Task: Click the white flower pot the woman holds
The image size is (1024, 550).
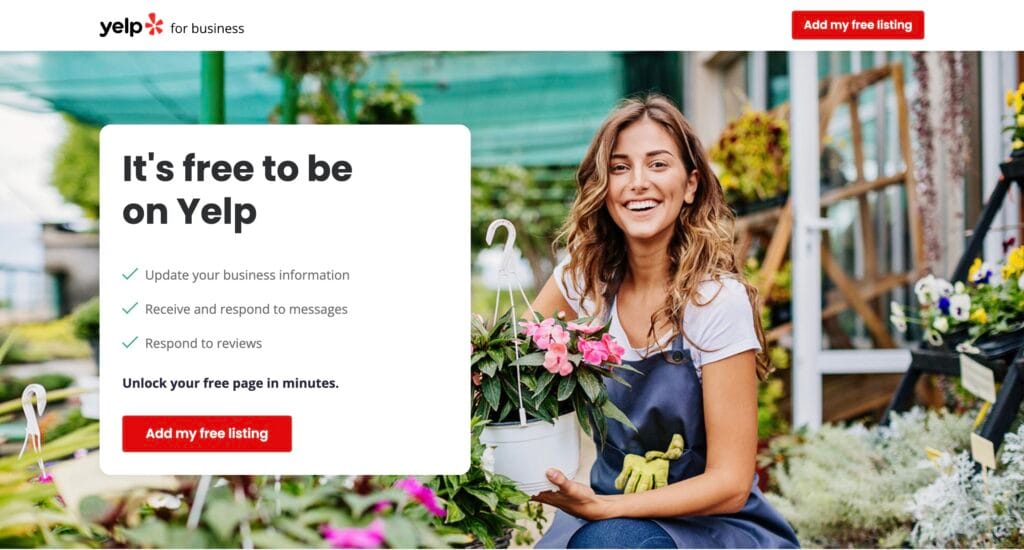Action: 530,452
